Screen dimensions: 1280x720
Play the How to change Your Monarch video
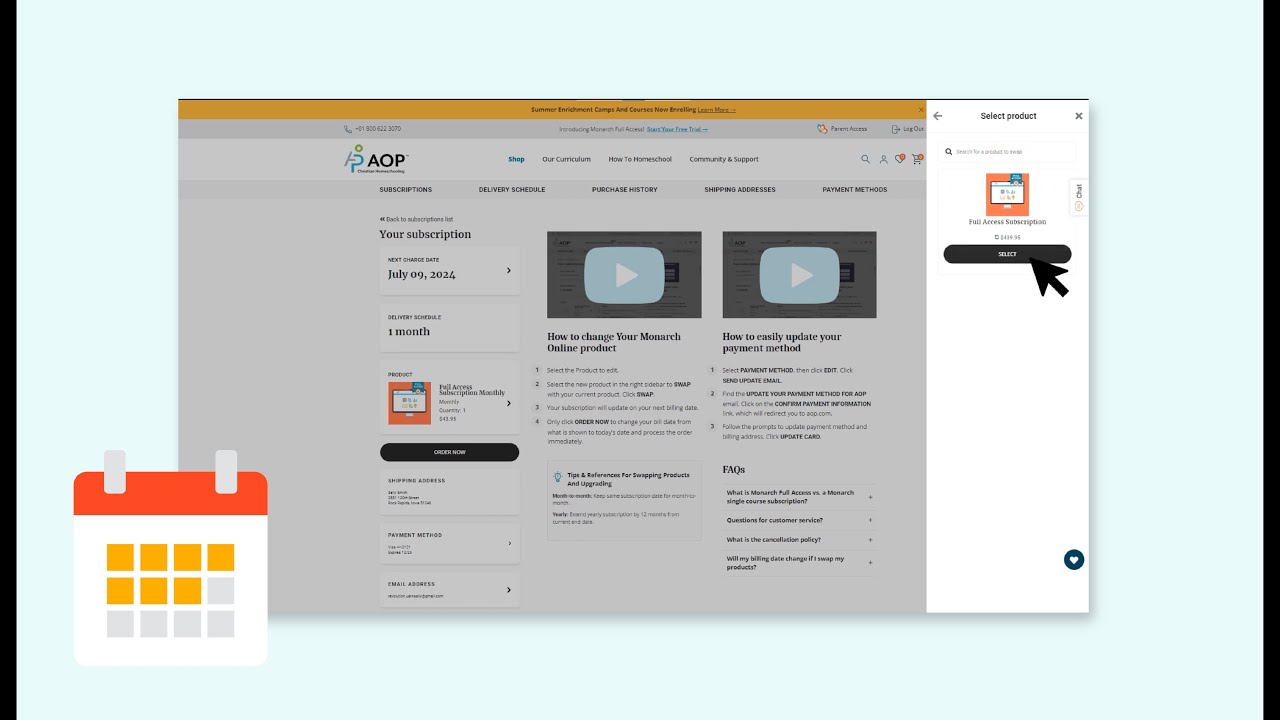coord(624,275)
